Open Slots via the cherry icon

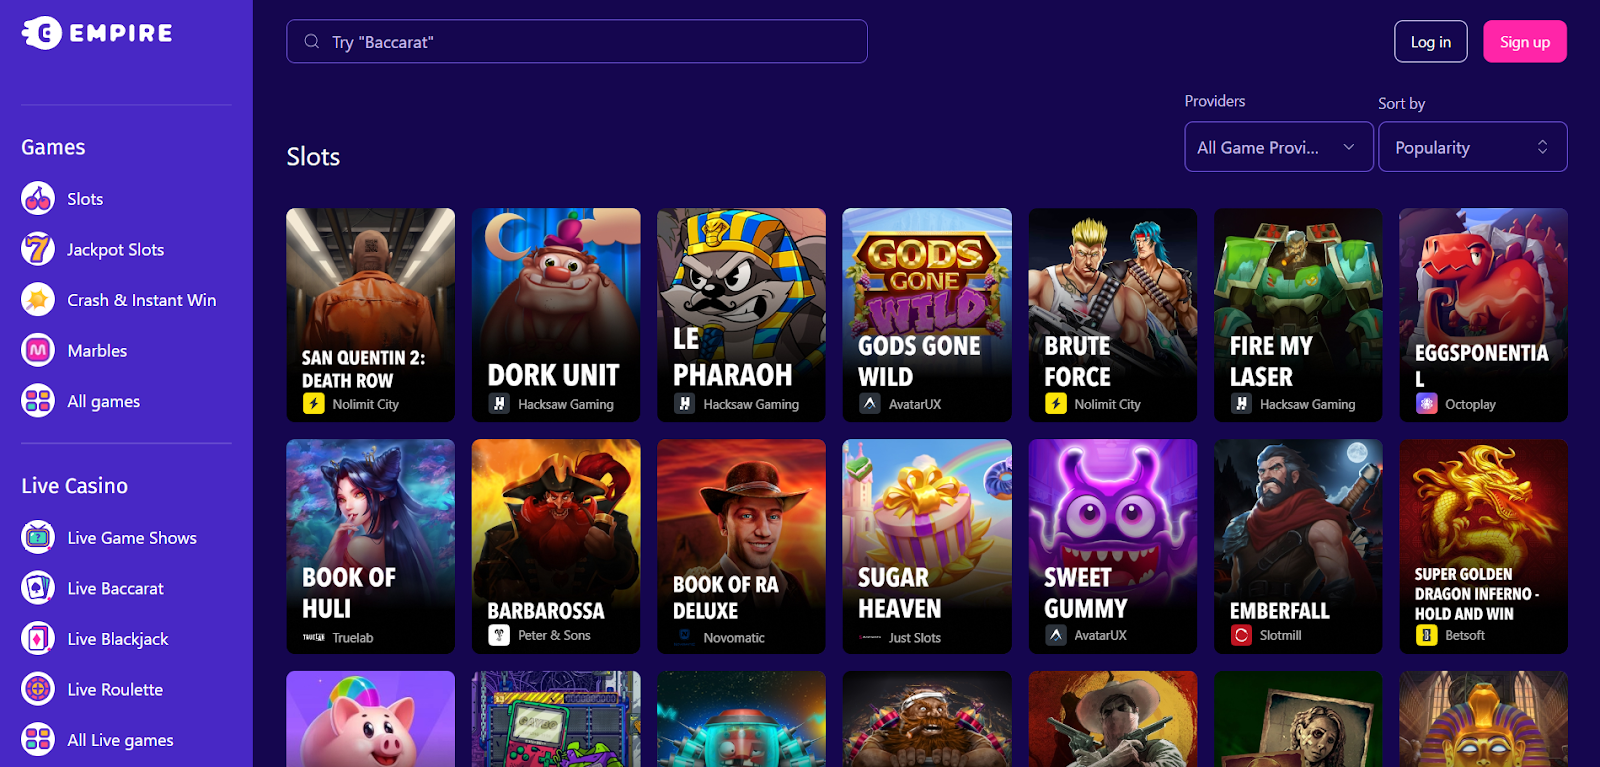click(x=38, y=199)
